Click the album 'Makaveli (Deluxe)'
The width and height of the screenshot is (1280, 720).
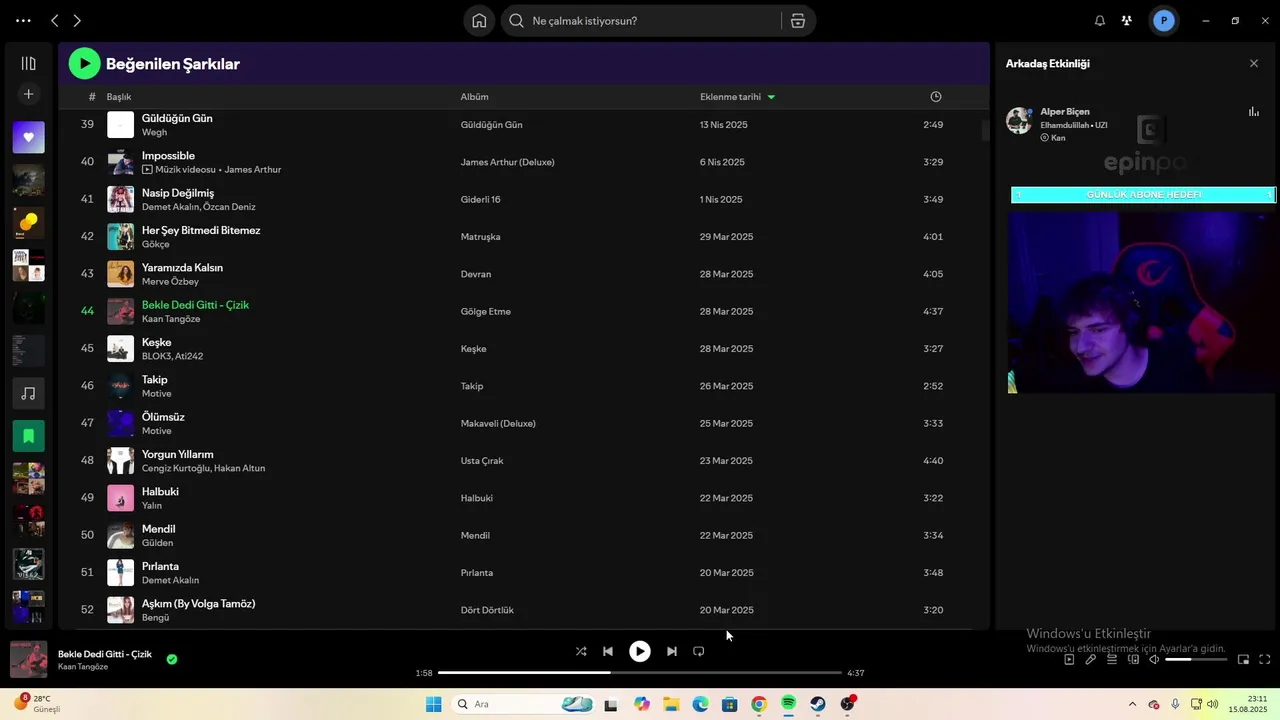(498, 424)
